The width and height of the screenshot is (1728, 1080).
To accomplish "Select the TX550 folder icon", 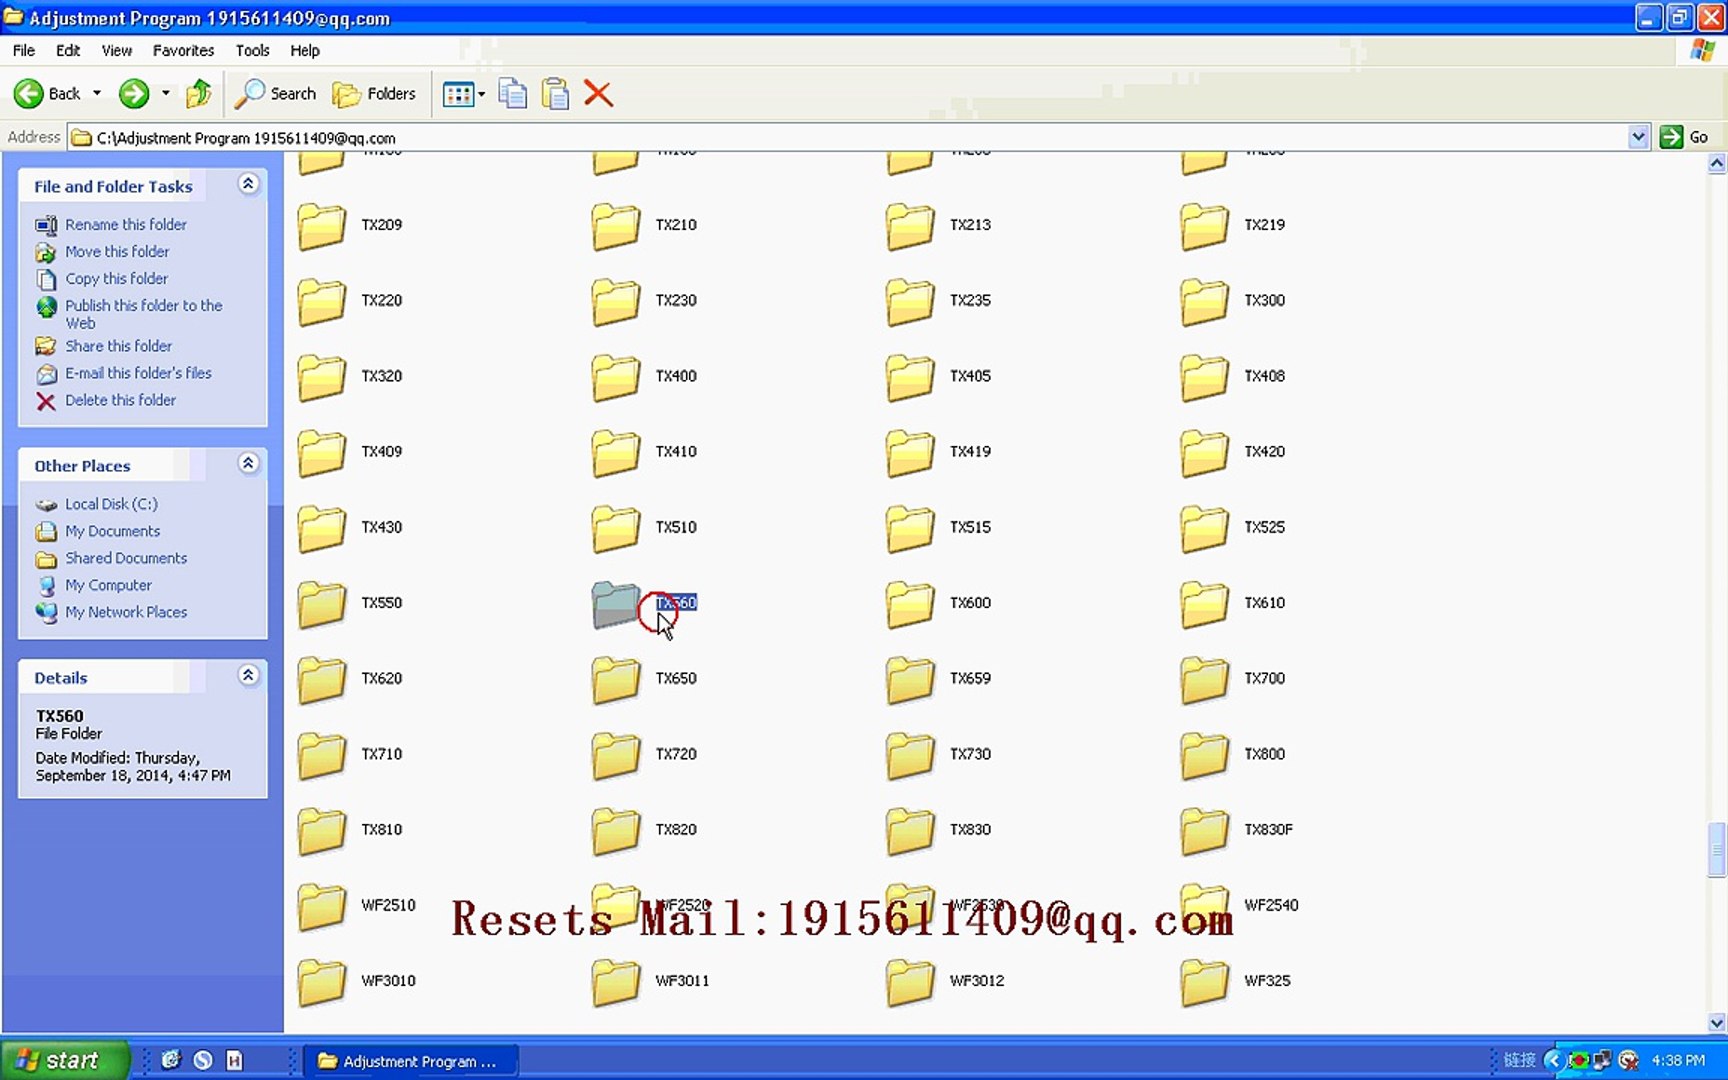I will [322, 604].
